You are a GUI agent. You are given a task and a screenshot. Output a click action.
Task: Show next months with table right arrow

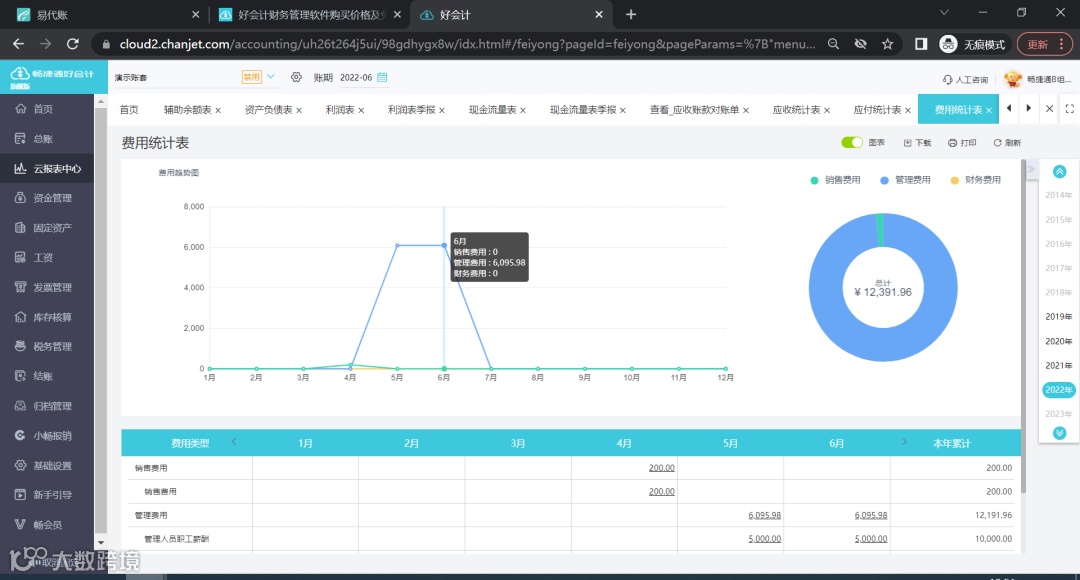point(904,442)
